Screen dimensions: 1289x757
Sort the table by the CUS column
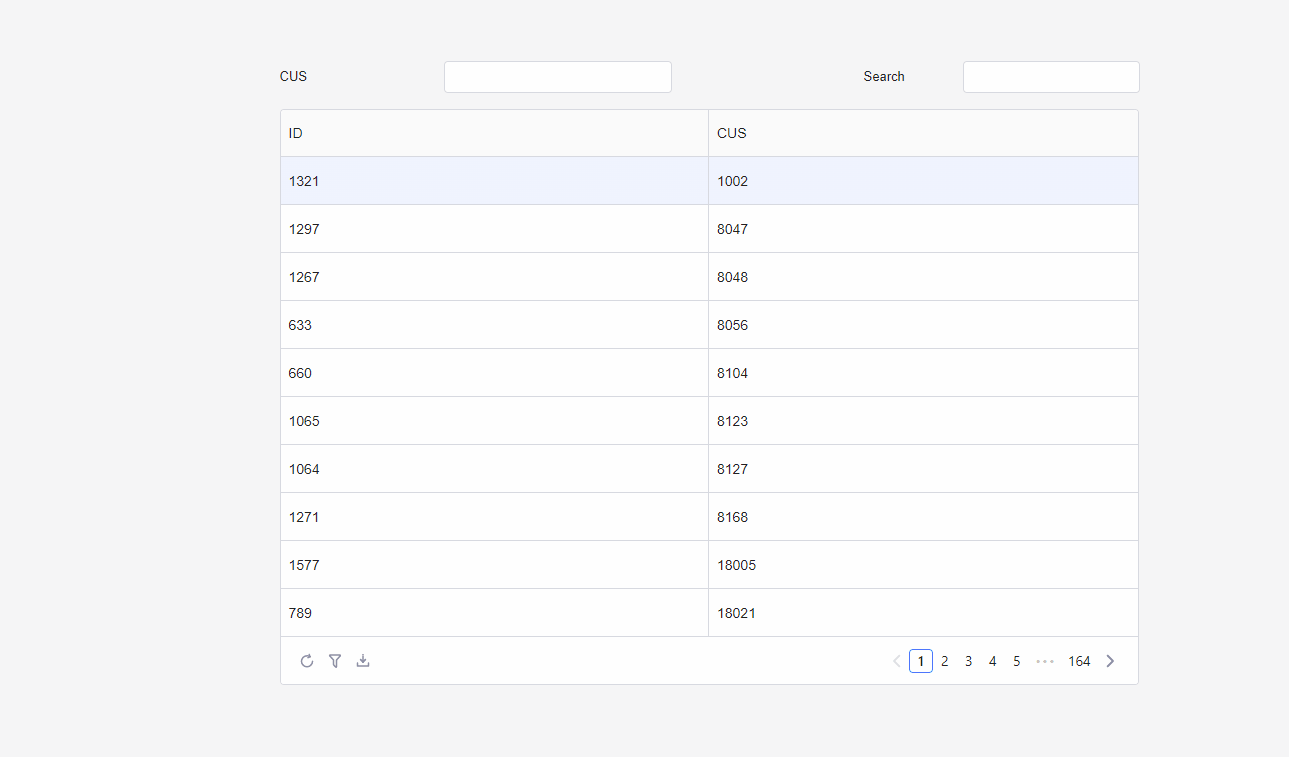[x=731, y=133]
